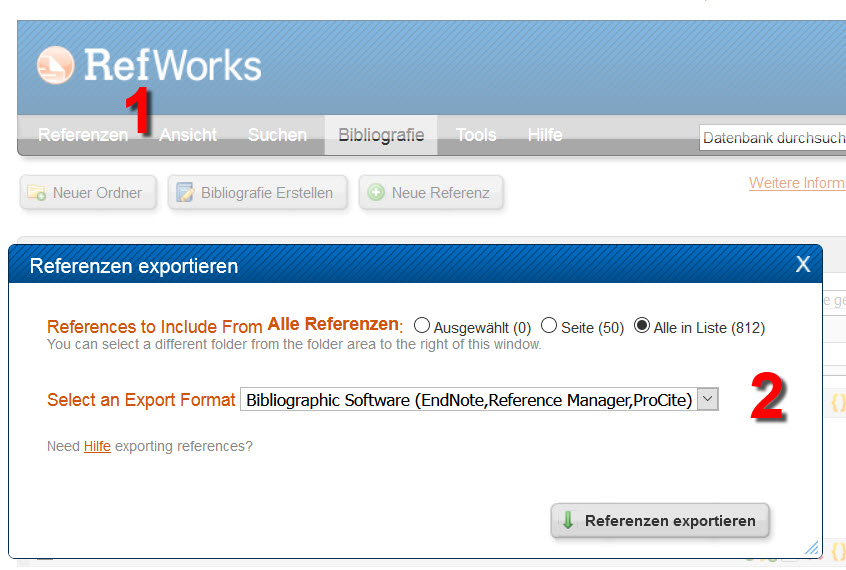The image size is (846, 570).
Task: Open the Ansicht menu
Action: 188,135
